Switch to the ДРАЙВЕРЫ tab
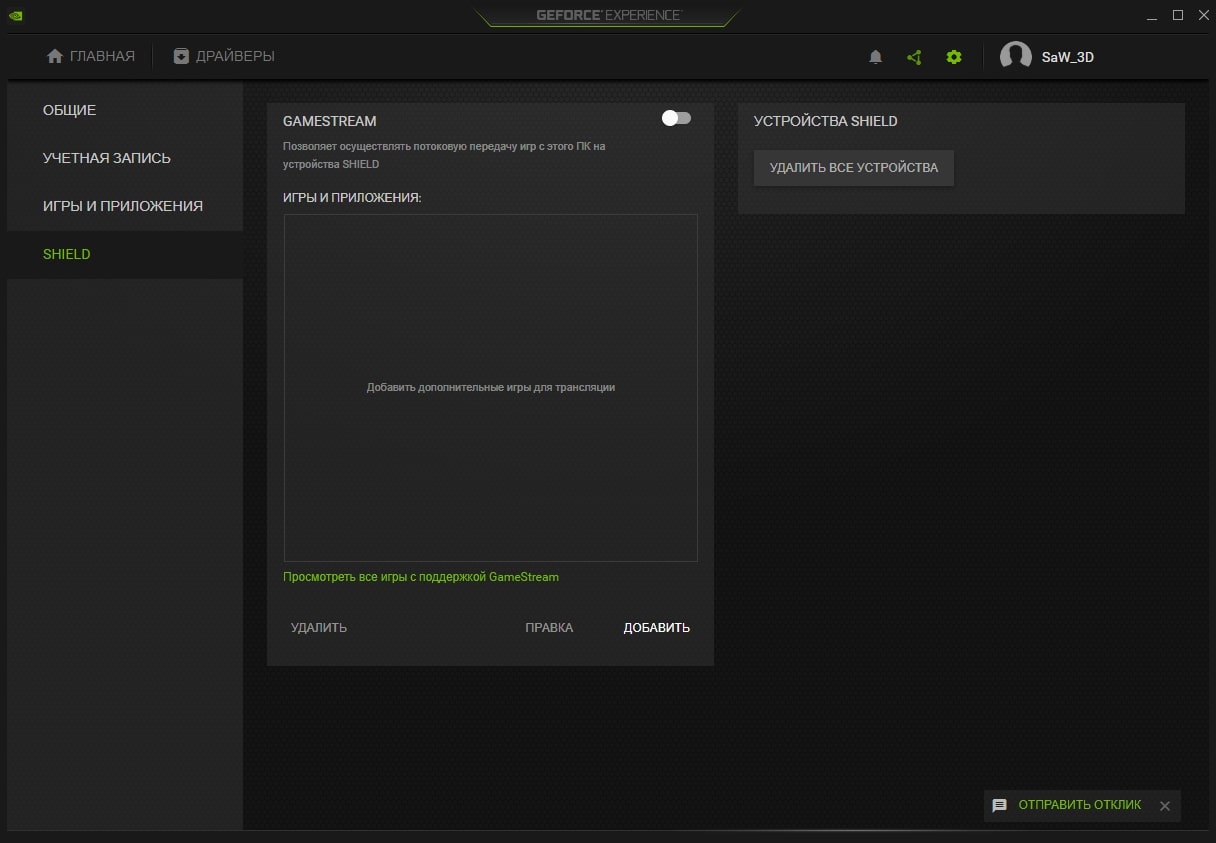The width and height of the screenshot is (1216, 843). coord(224,56)
